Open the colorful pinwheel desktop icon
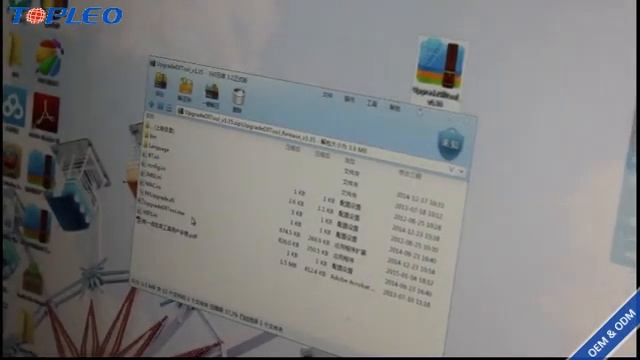Screen dimensions: 640x360 click(49, 62)
